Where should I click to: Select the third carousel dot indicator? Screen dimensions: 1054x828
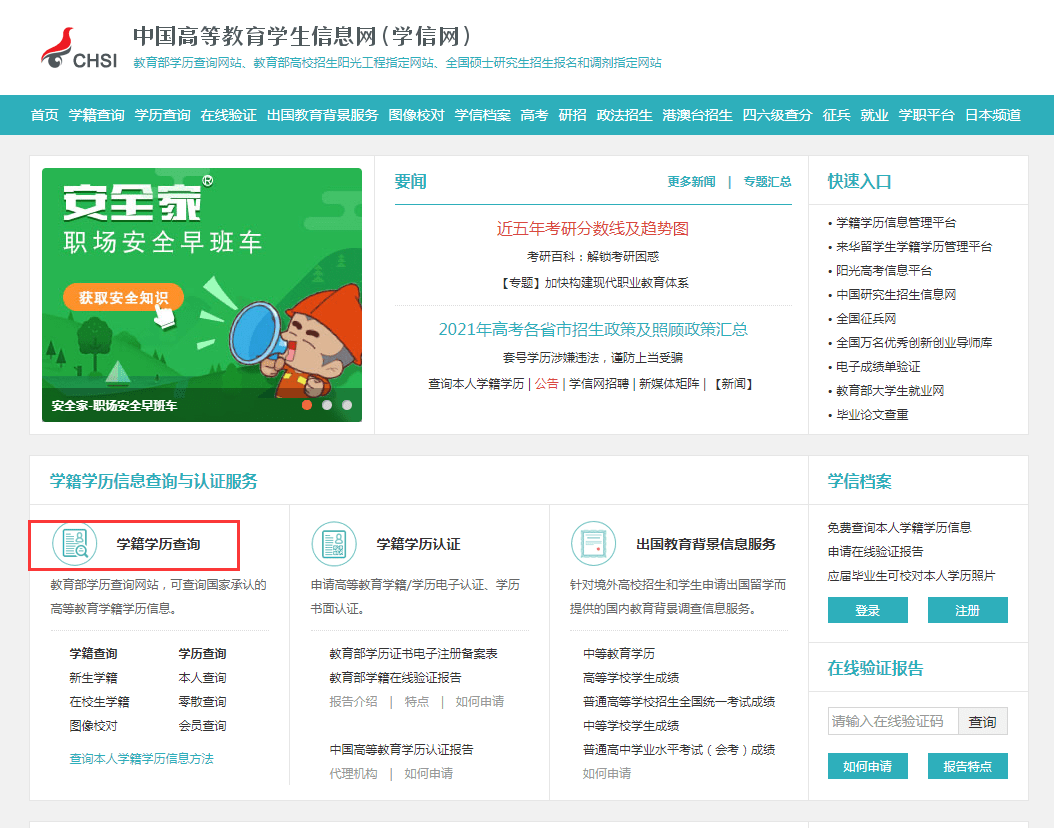347,405
